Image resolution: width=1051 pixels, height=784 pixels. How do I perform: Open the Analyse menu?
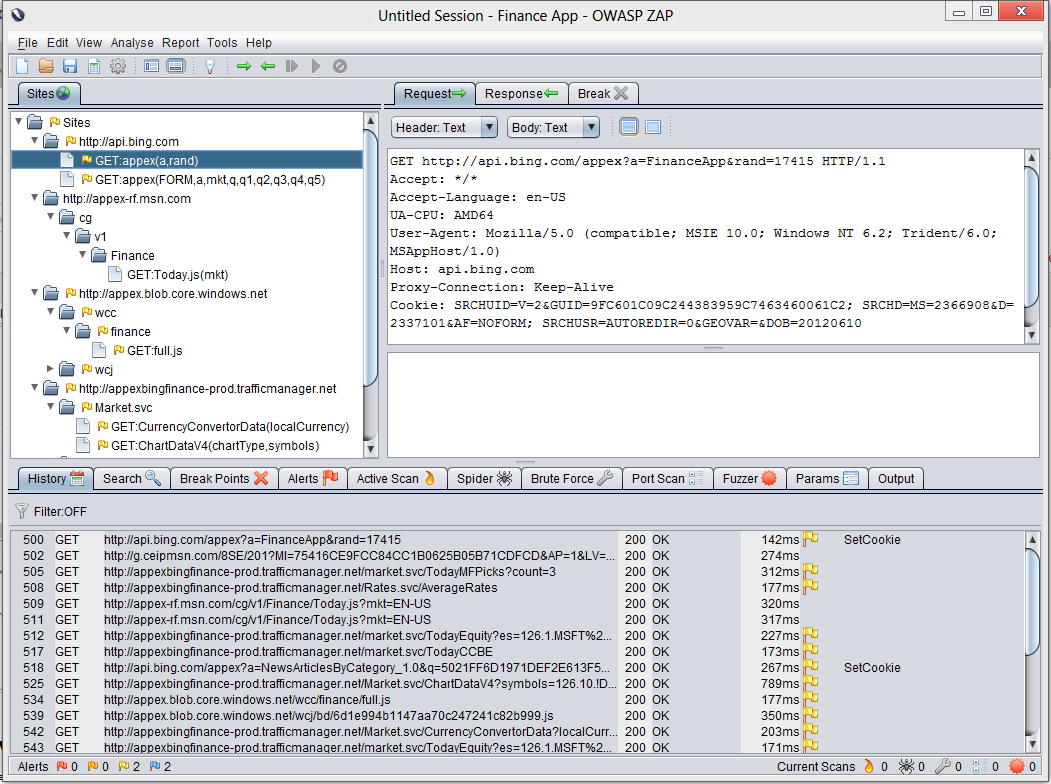click(132, 43)
